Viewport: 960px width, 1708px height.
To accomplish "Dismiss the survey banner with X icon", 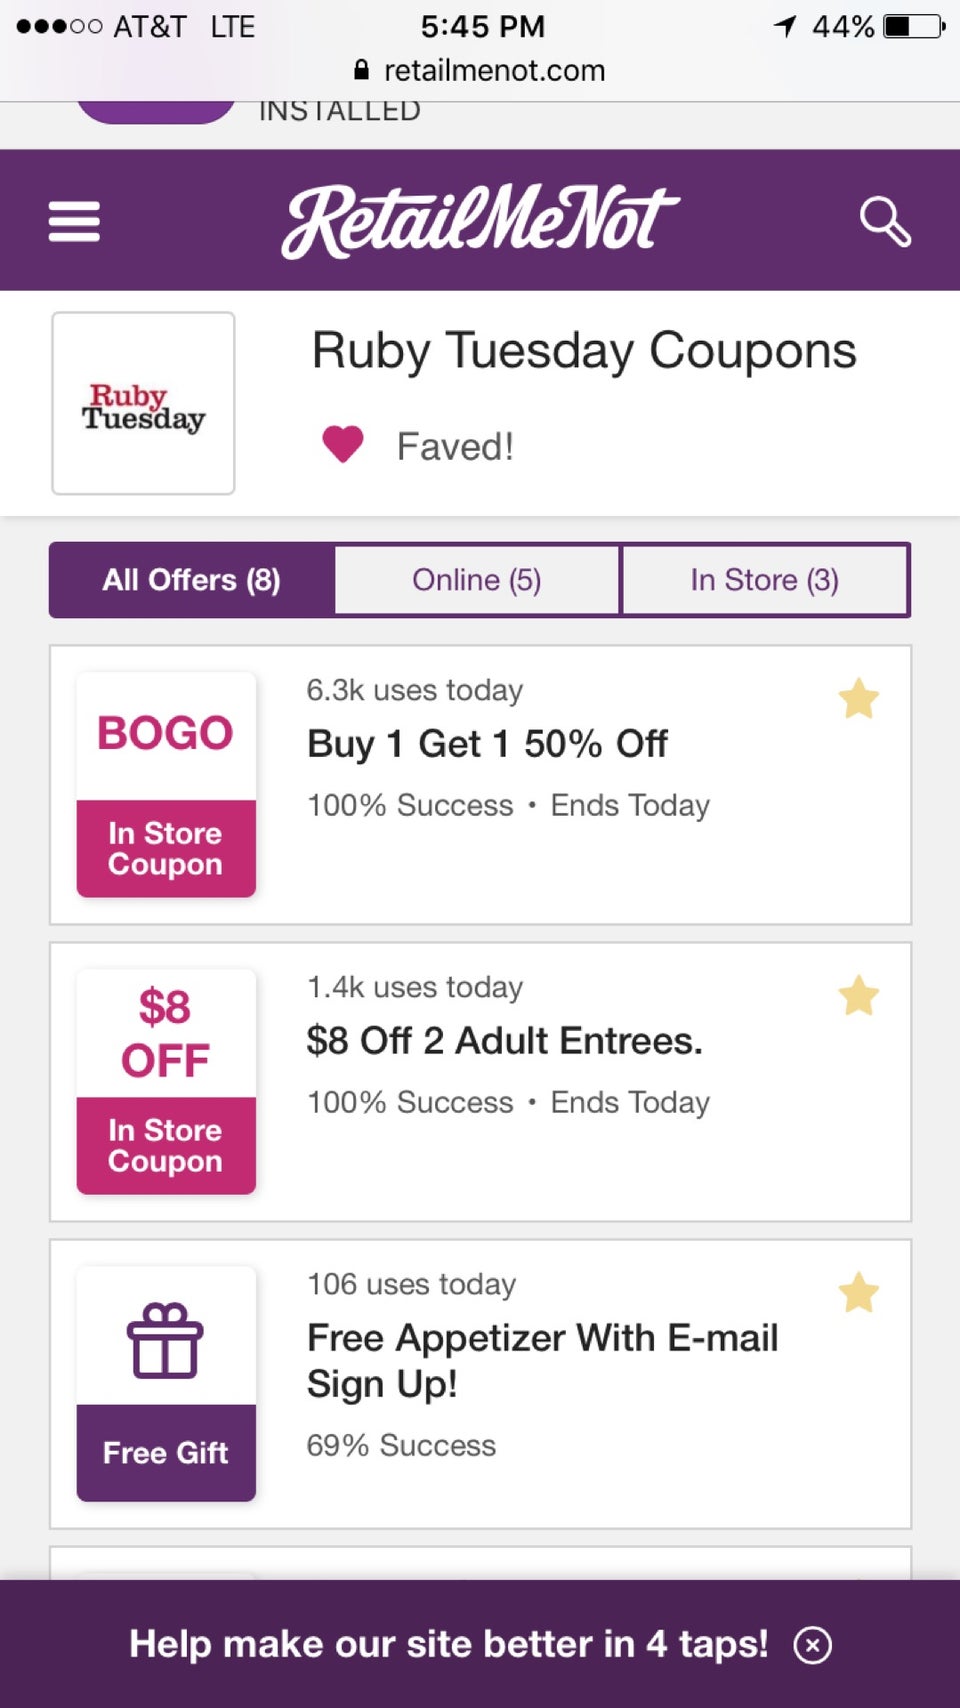I will point(812,1644).
